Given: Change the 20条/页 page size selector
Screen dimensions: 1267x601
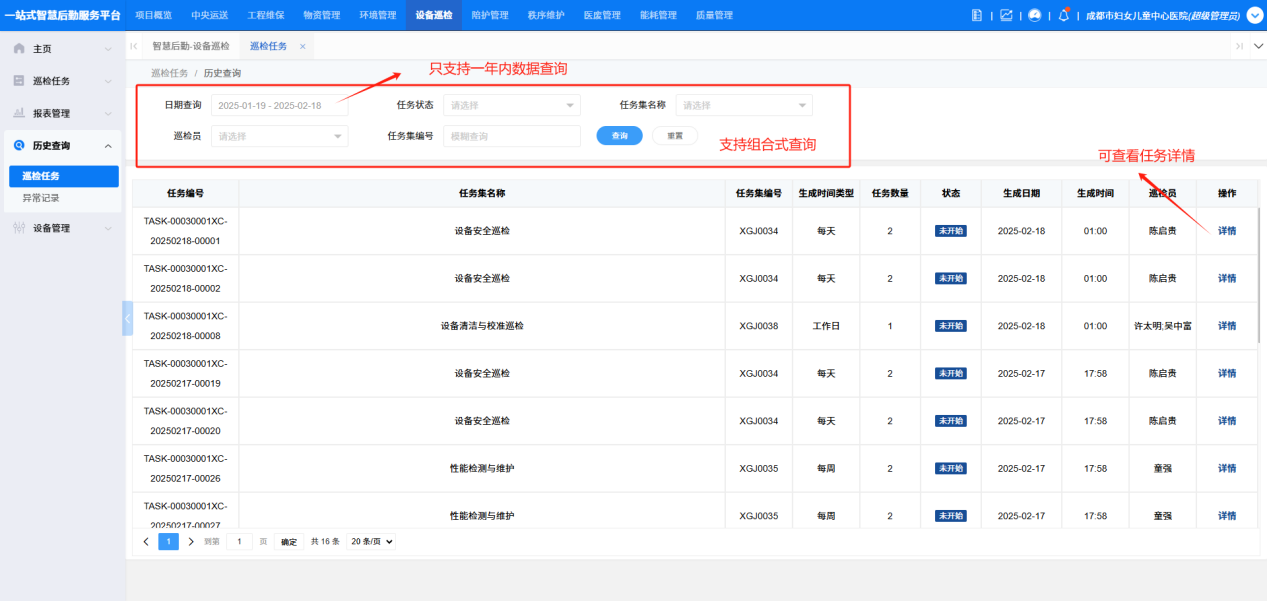Looking at the screenshot, I should click(371, 541).
